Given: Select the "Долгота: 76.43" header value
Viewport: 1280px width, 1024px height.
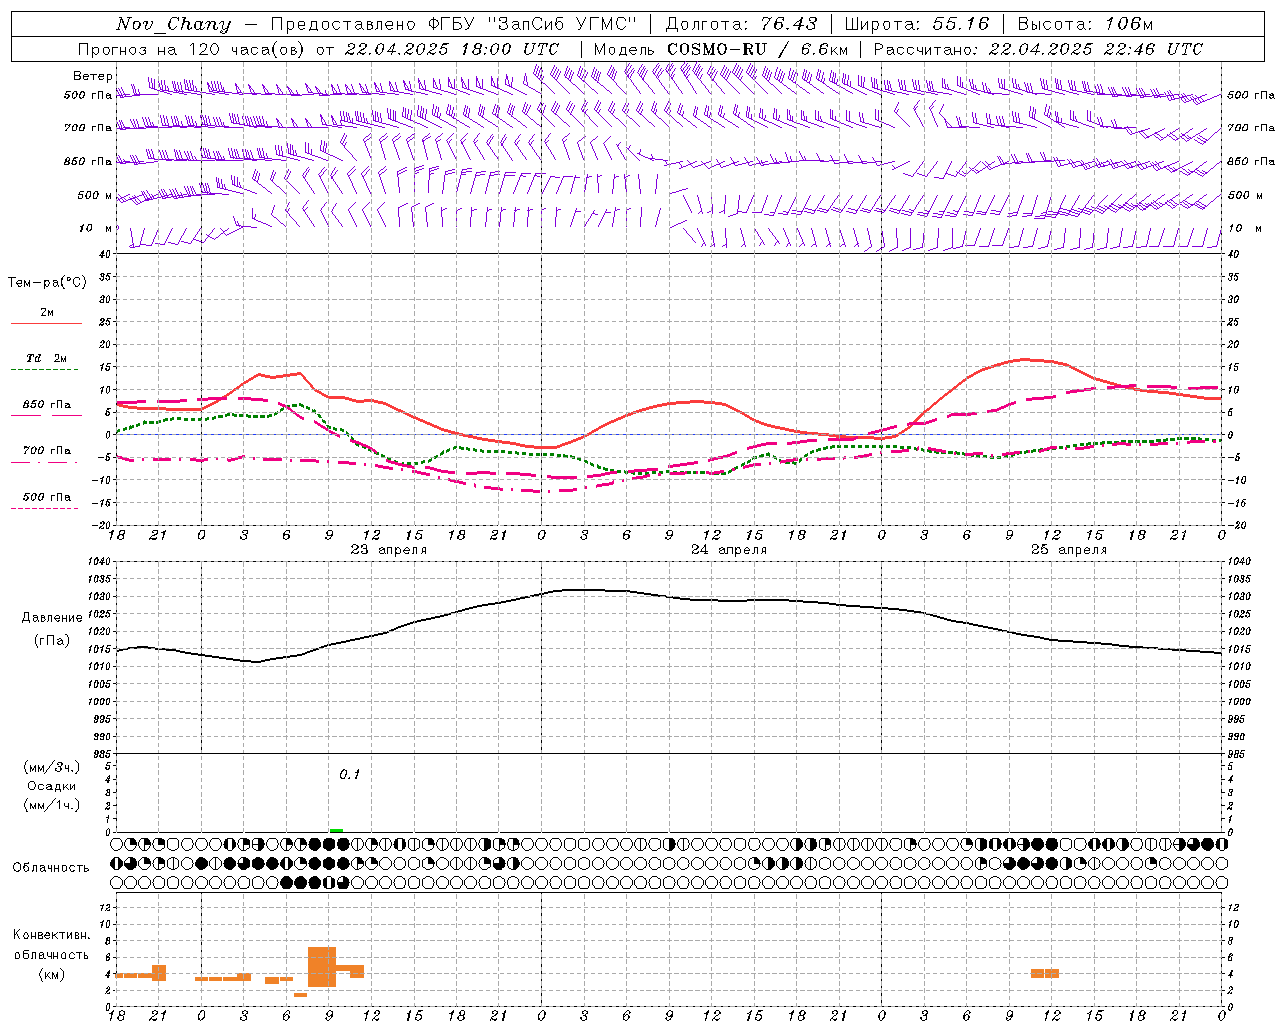Looking at the screenshot, I should click(x=742, y=24).
